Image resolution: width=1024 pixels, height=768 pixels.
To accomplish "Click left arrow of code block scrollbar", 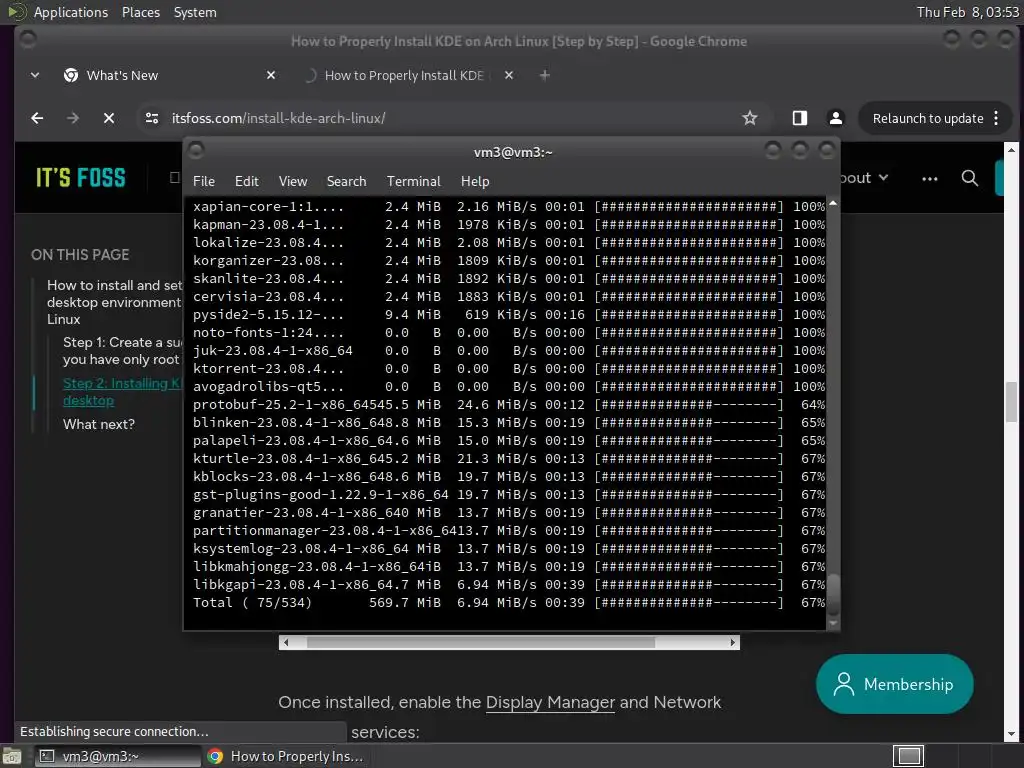I will (285, 643).
